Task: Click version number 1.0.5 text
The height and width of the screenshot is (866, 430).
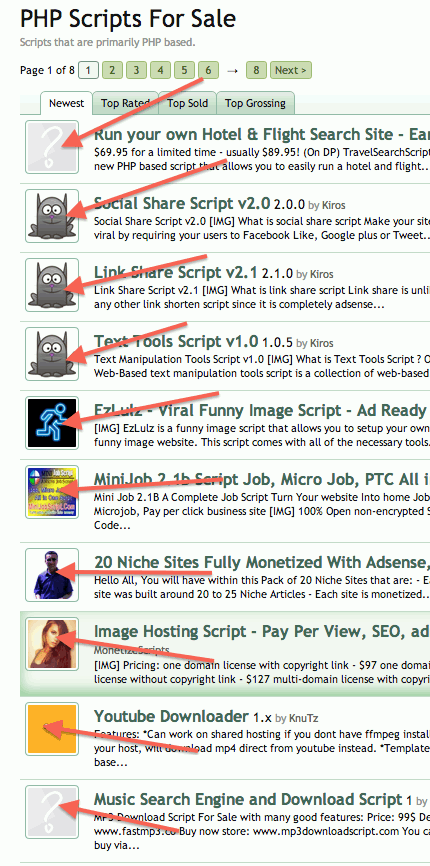Action: coord(278,342)
